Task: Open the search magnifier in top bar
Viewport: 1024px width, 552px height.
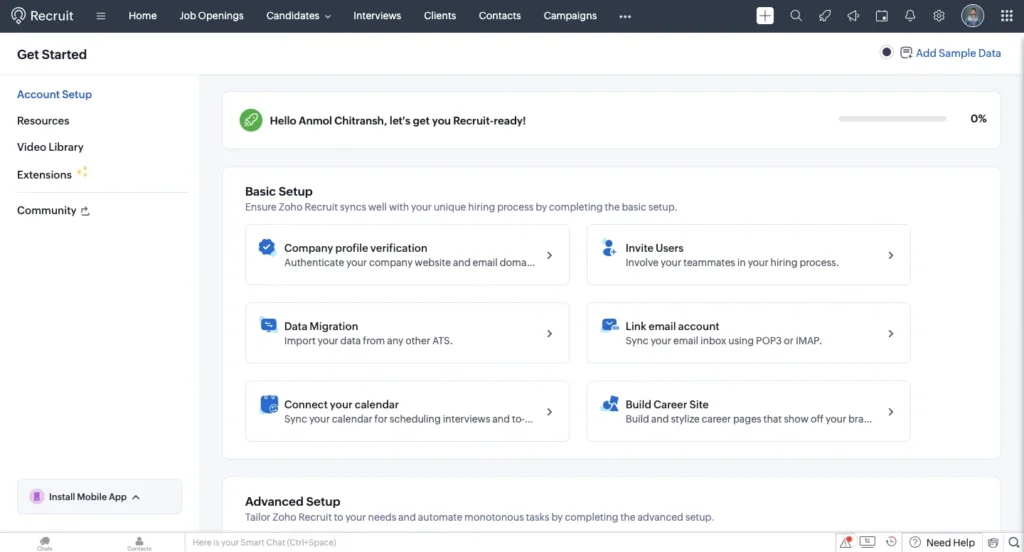Action: point(795,16)
